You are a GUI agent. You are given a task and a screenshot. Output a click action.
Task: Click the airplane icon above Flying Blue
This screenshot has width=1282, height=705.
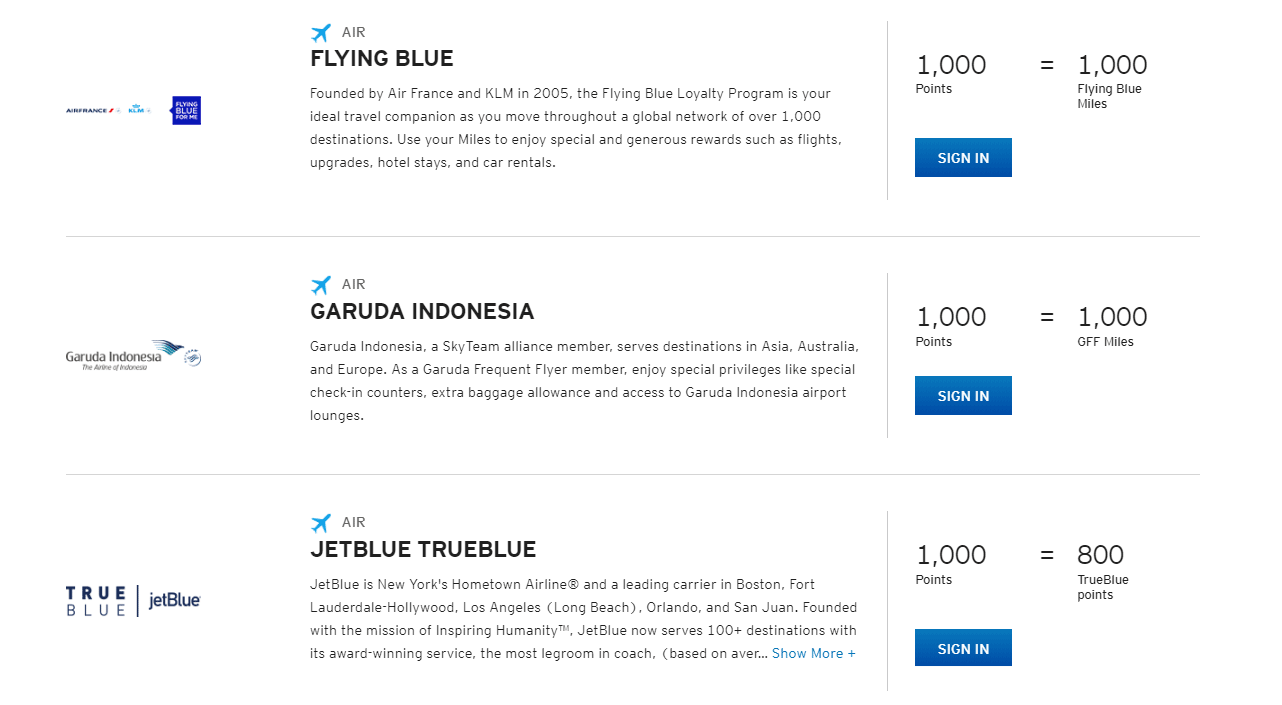(x=320, y=33)
